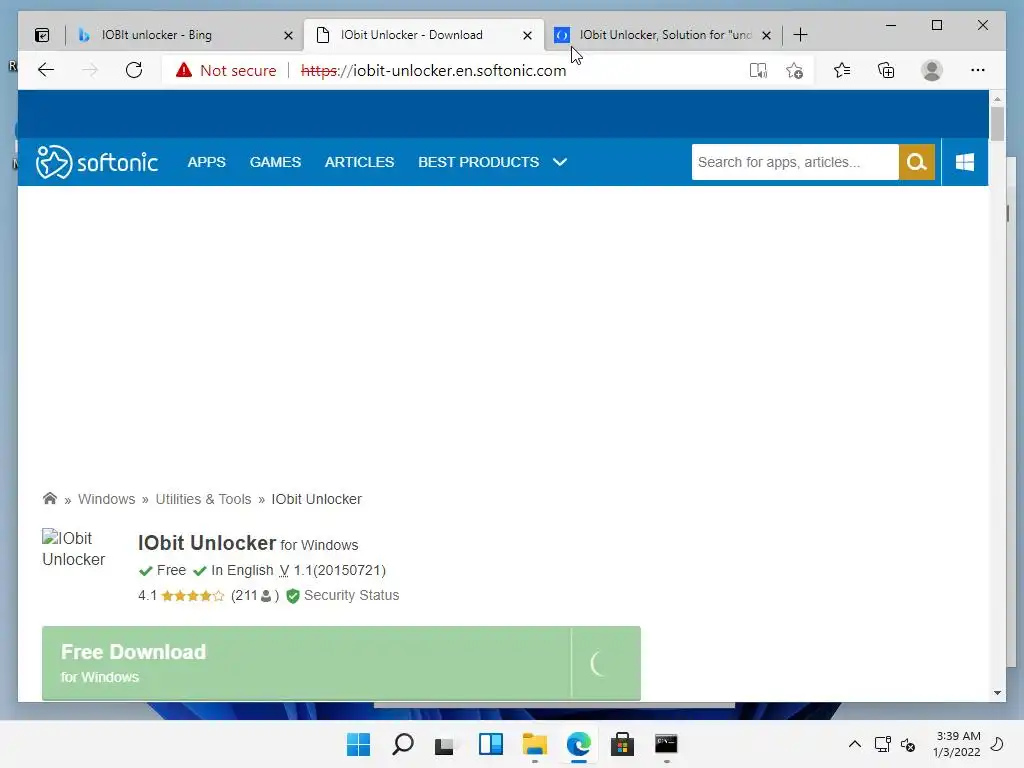The height and width of the screenshot is (768, 1024).
Task: Open the GAMES menu
Action: click(275, 162)
